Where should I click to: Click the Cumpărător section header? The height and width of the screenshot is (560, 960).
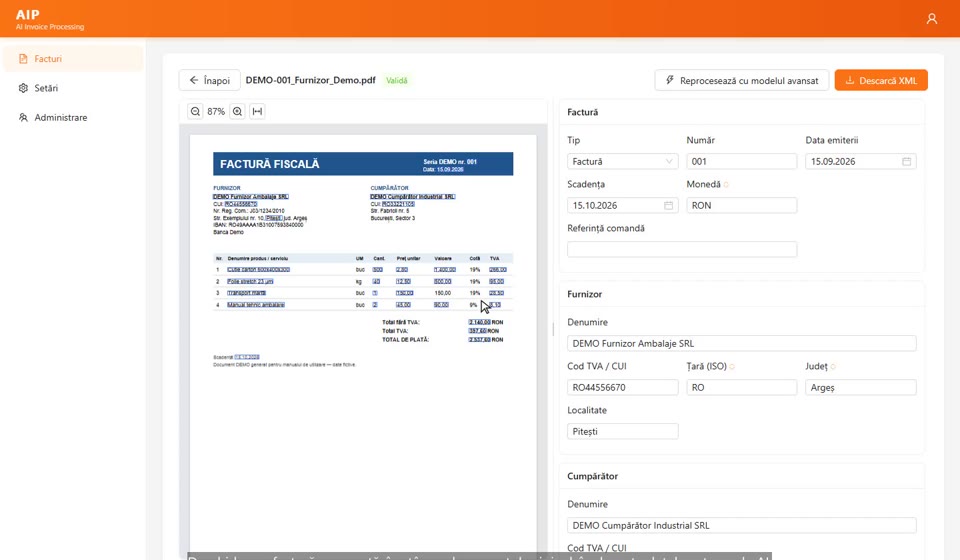point(592,476)
